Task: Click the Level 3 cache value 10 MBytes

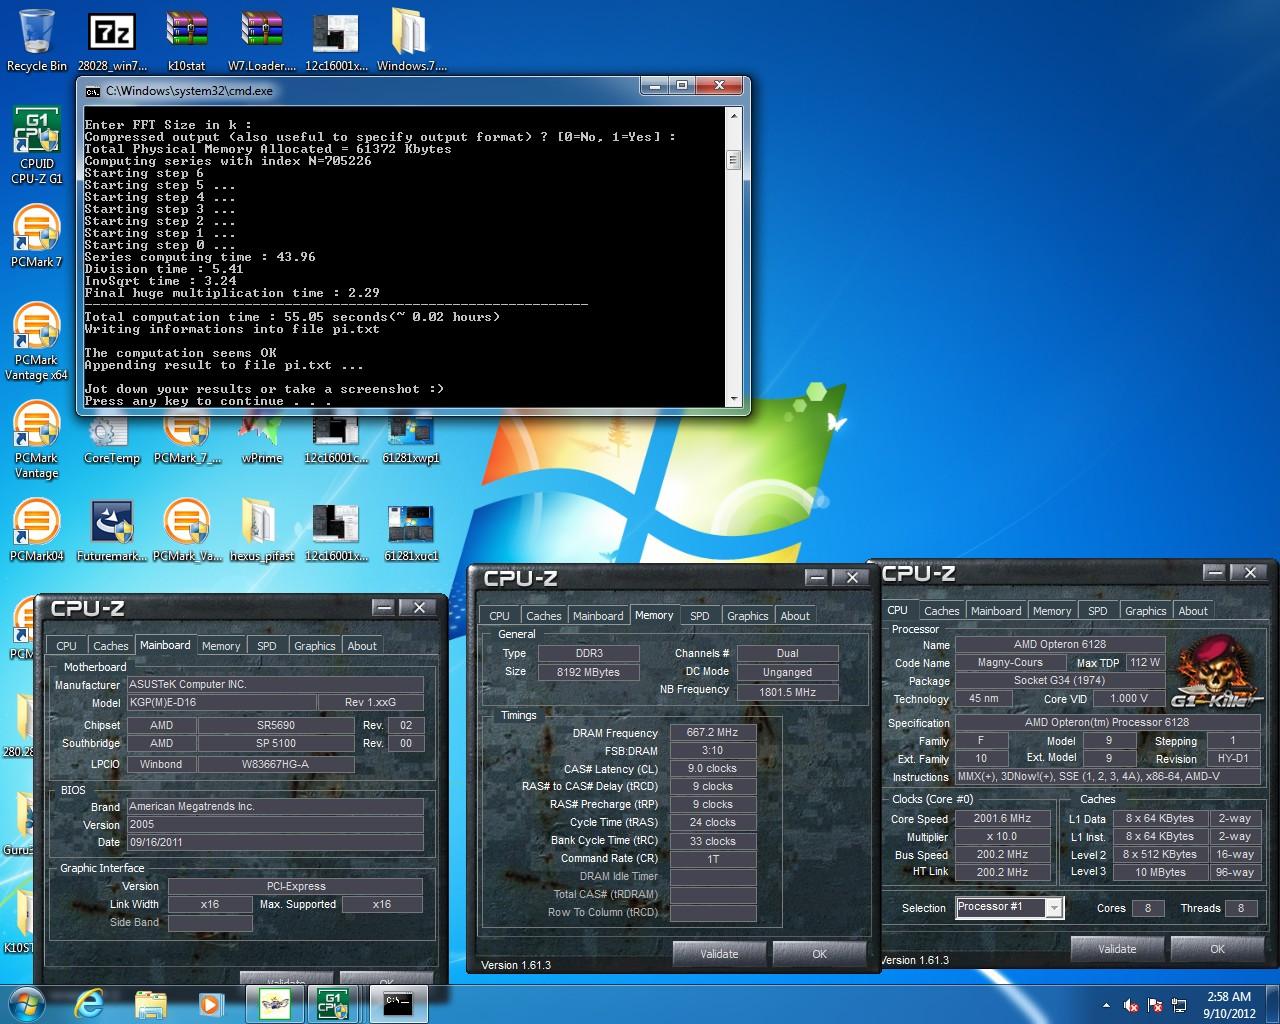Action: (1160, 872)
